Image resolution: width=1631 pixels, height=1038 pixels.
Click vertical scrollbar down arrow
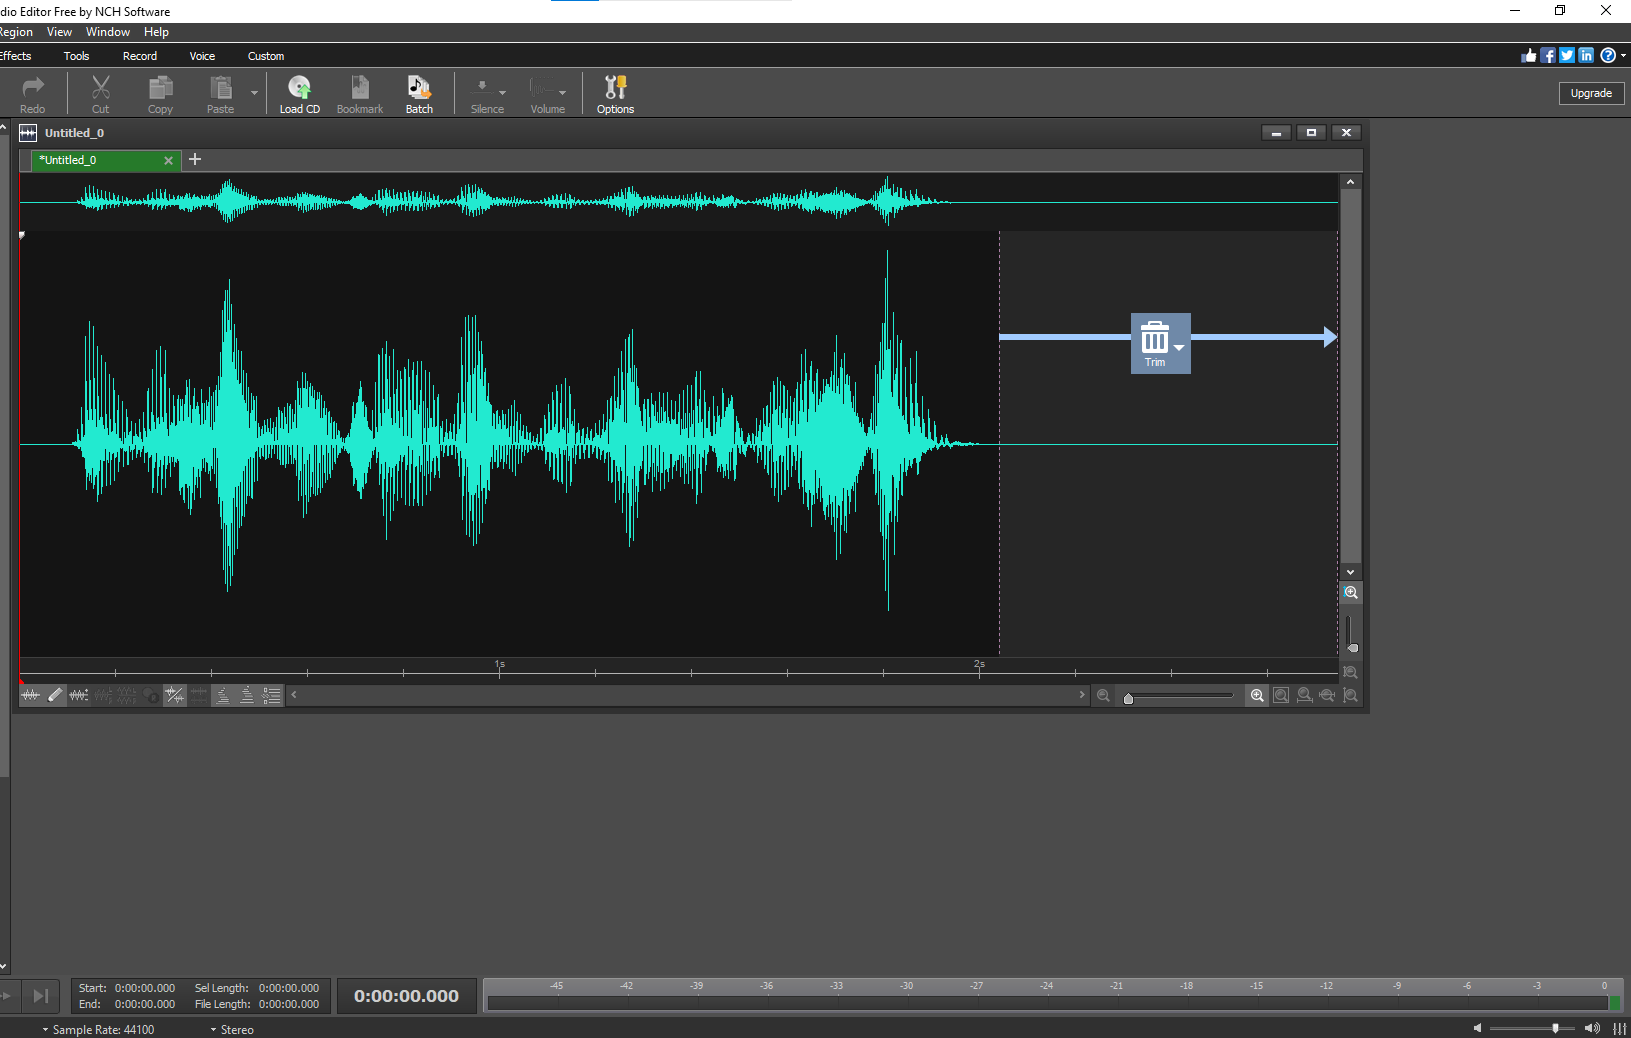[x=1351, y=572]
